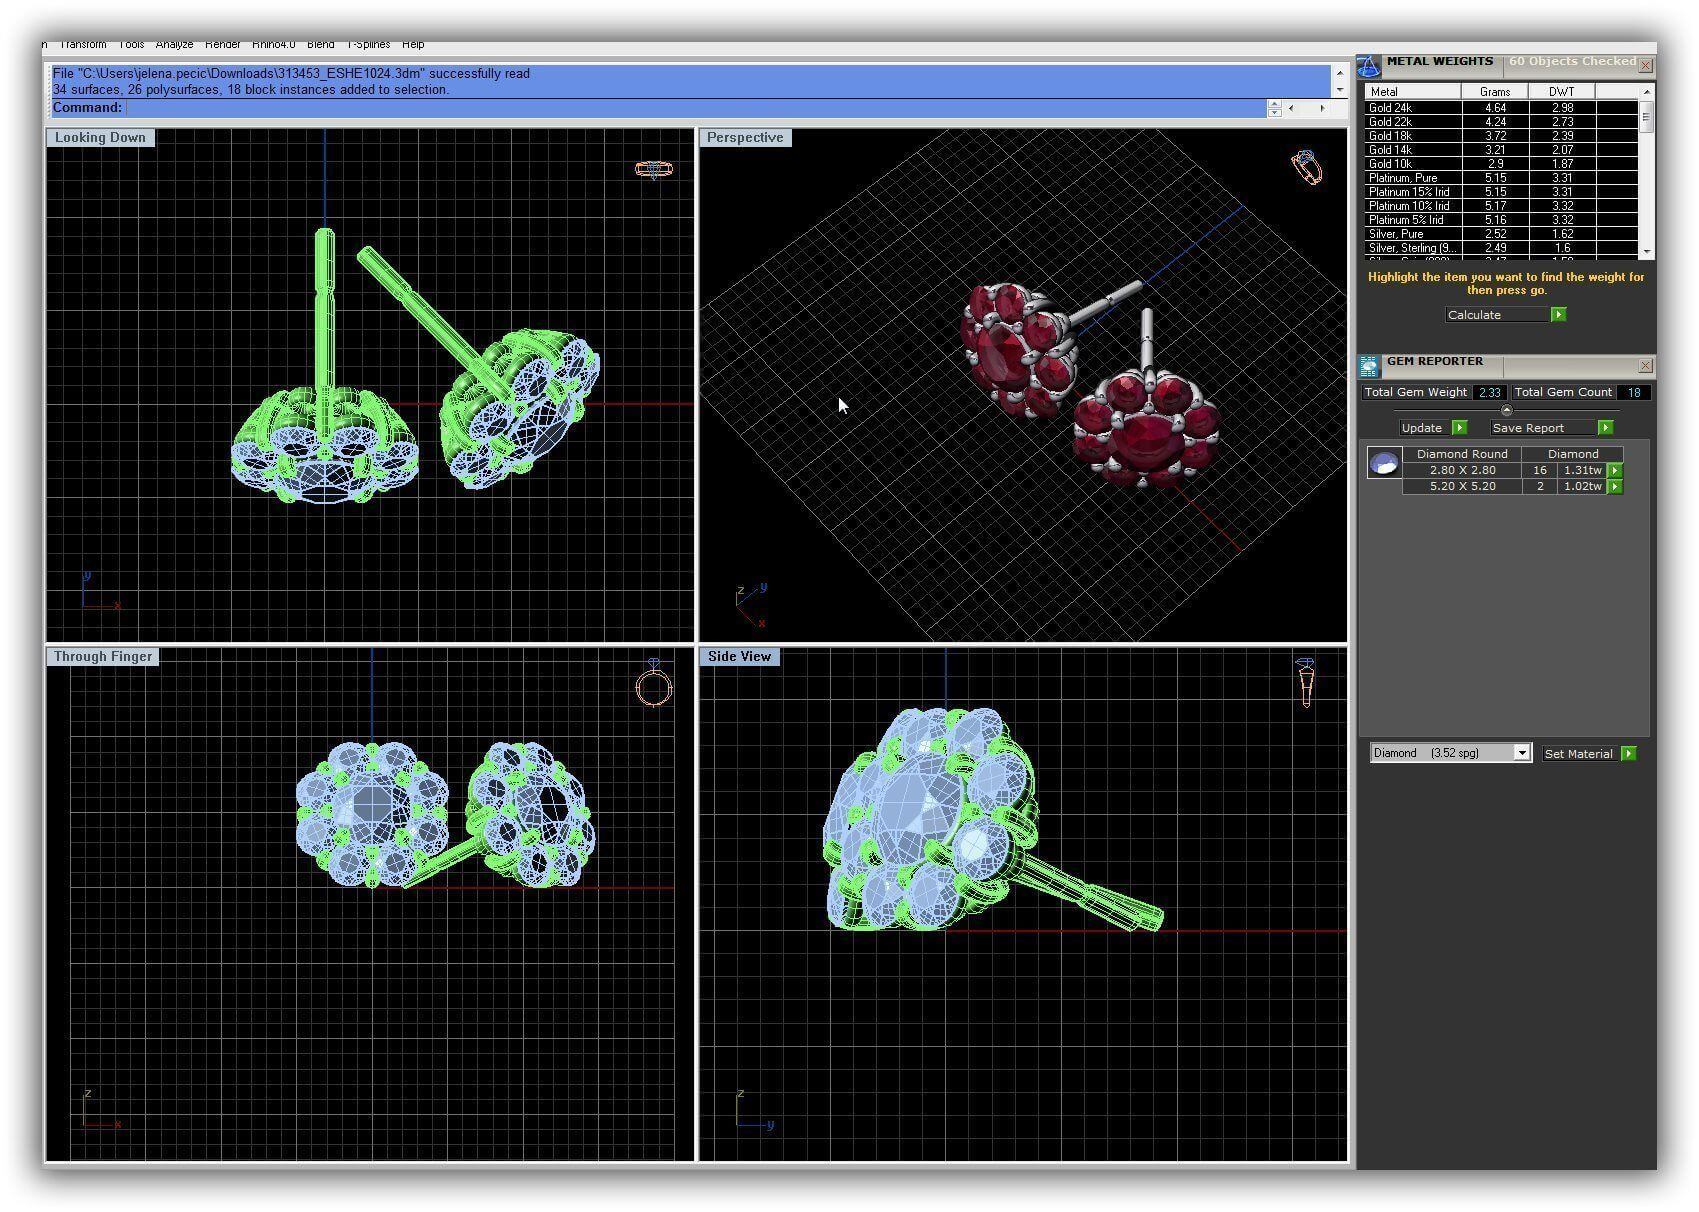Image resolution: width=1699 pixels, height=1212 pixels.
Task: Click the Total Gem Count value 18
Action: [x=1633, y=392]
